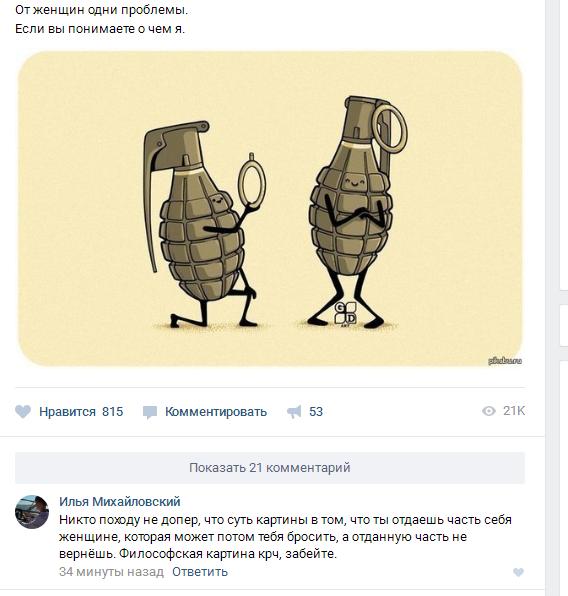Click the eye views icon

[489, 411]
